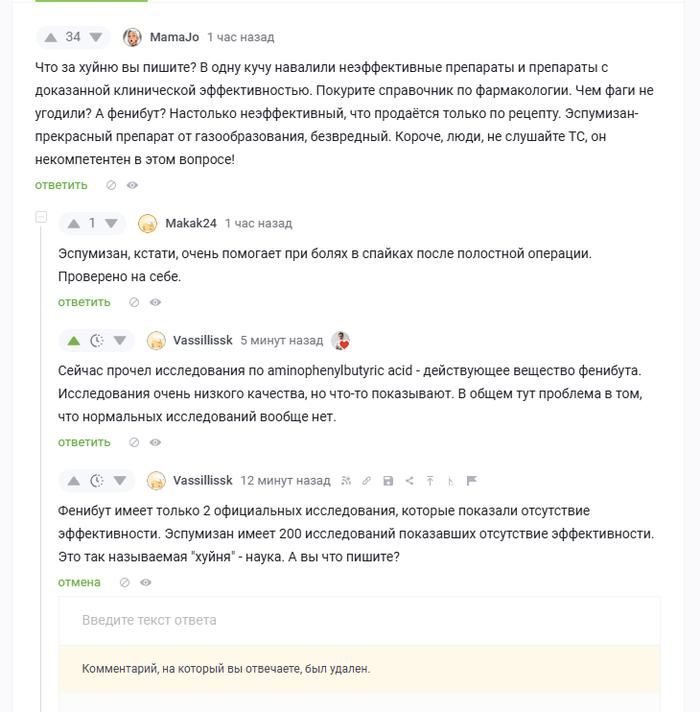
Task: Toggle eye icon under Makak24's comment
Action: tap(155, 302)
